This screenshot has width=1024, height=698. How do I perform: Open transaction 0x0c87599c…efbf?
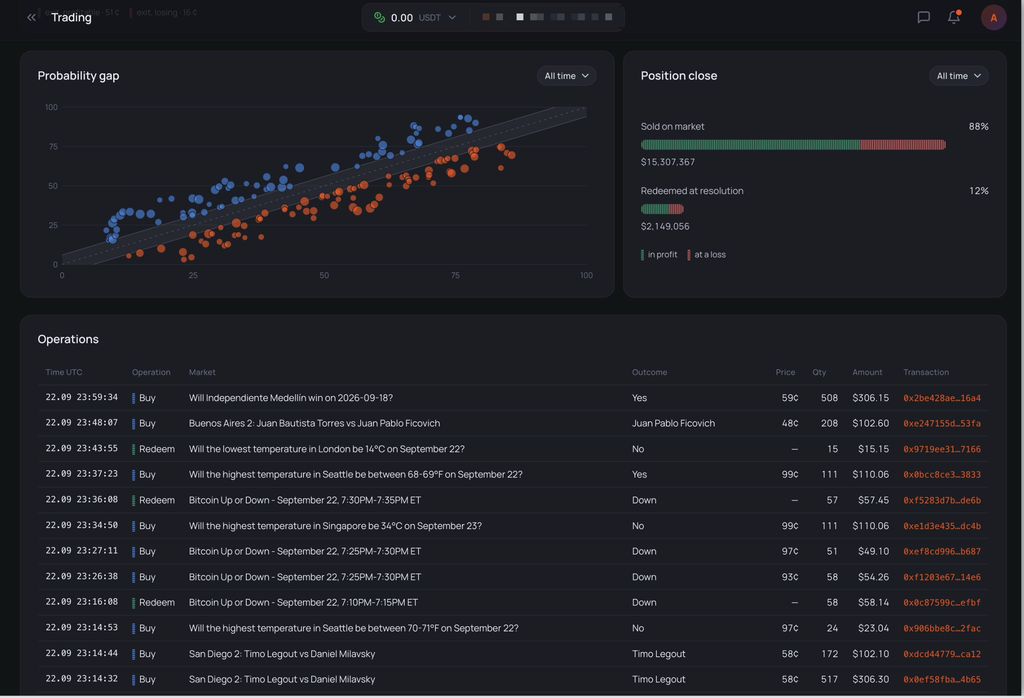point(942,603)
